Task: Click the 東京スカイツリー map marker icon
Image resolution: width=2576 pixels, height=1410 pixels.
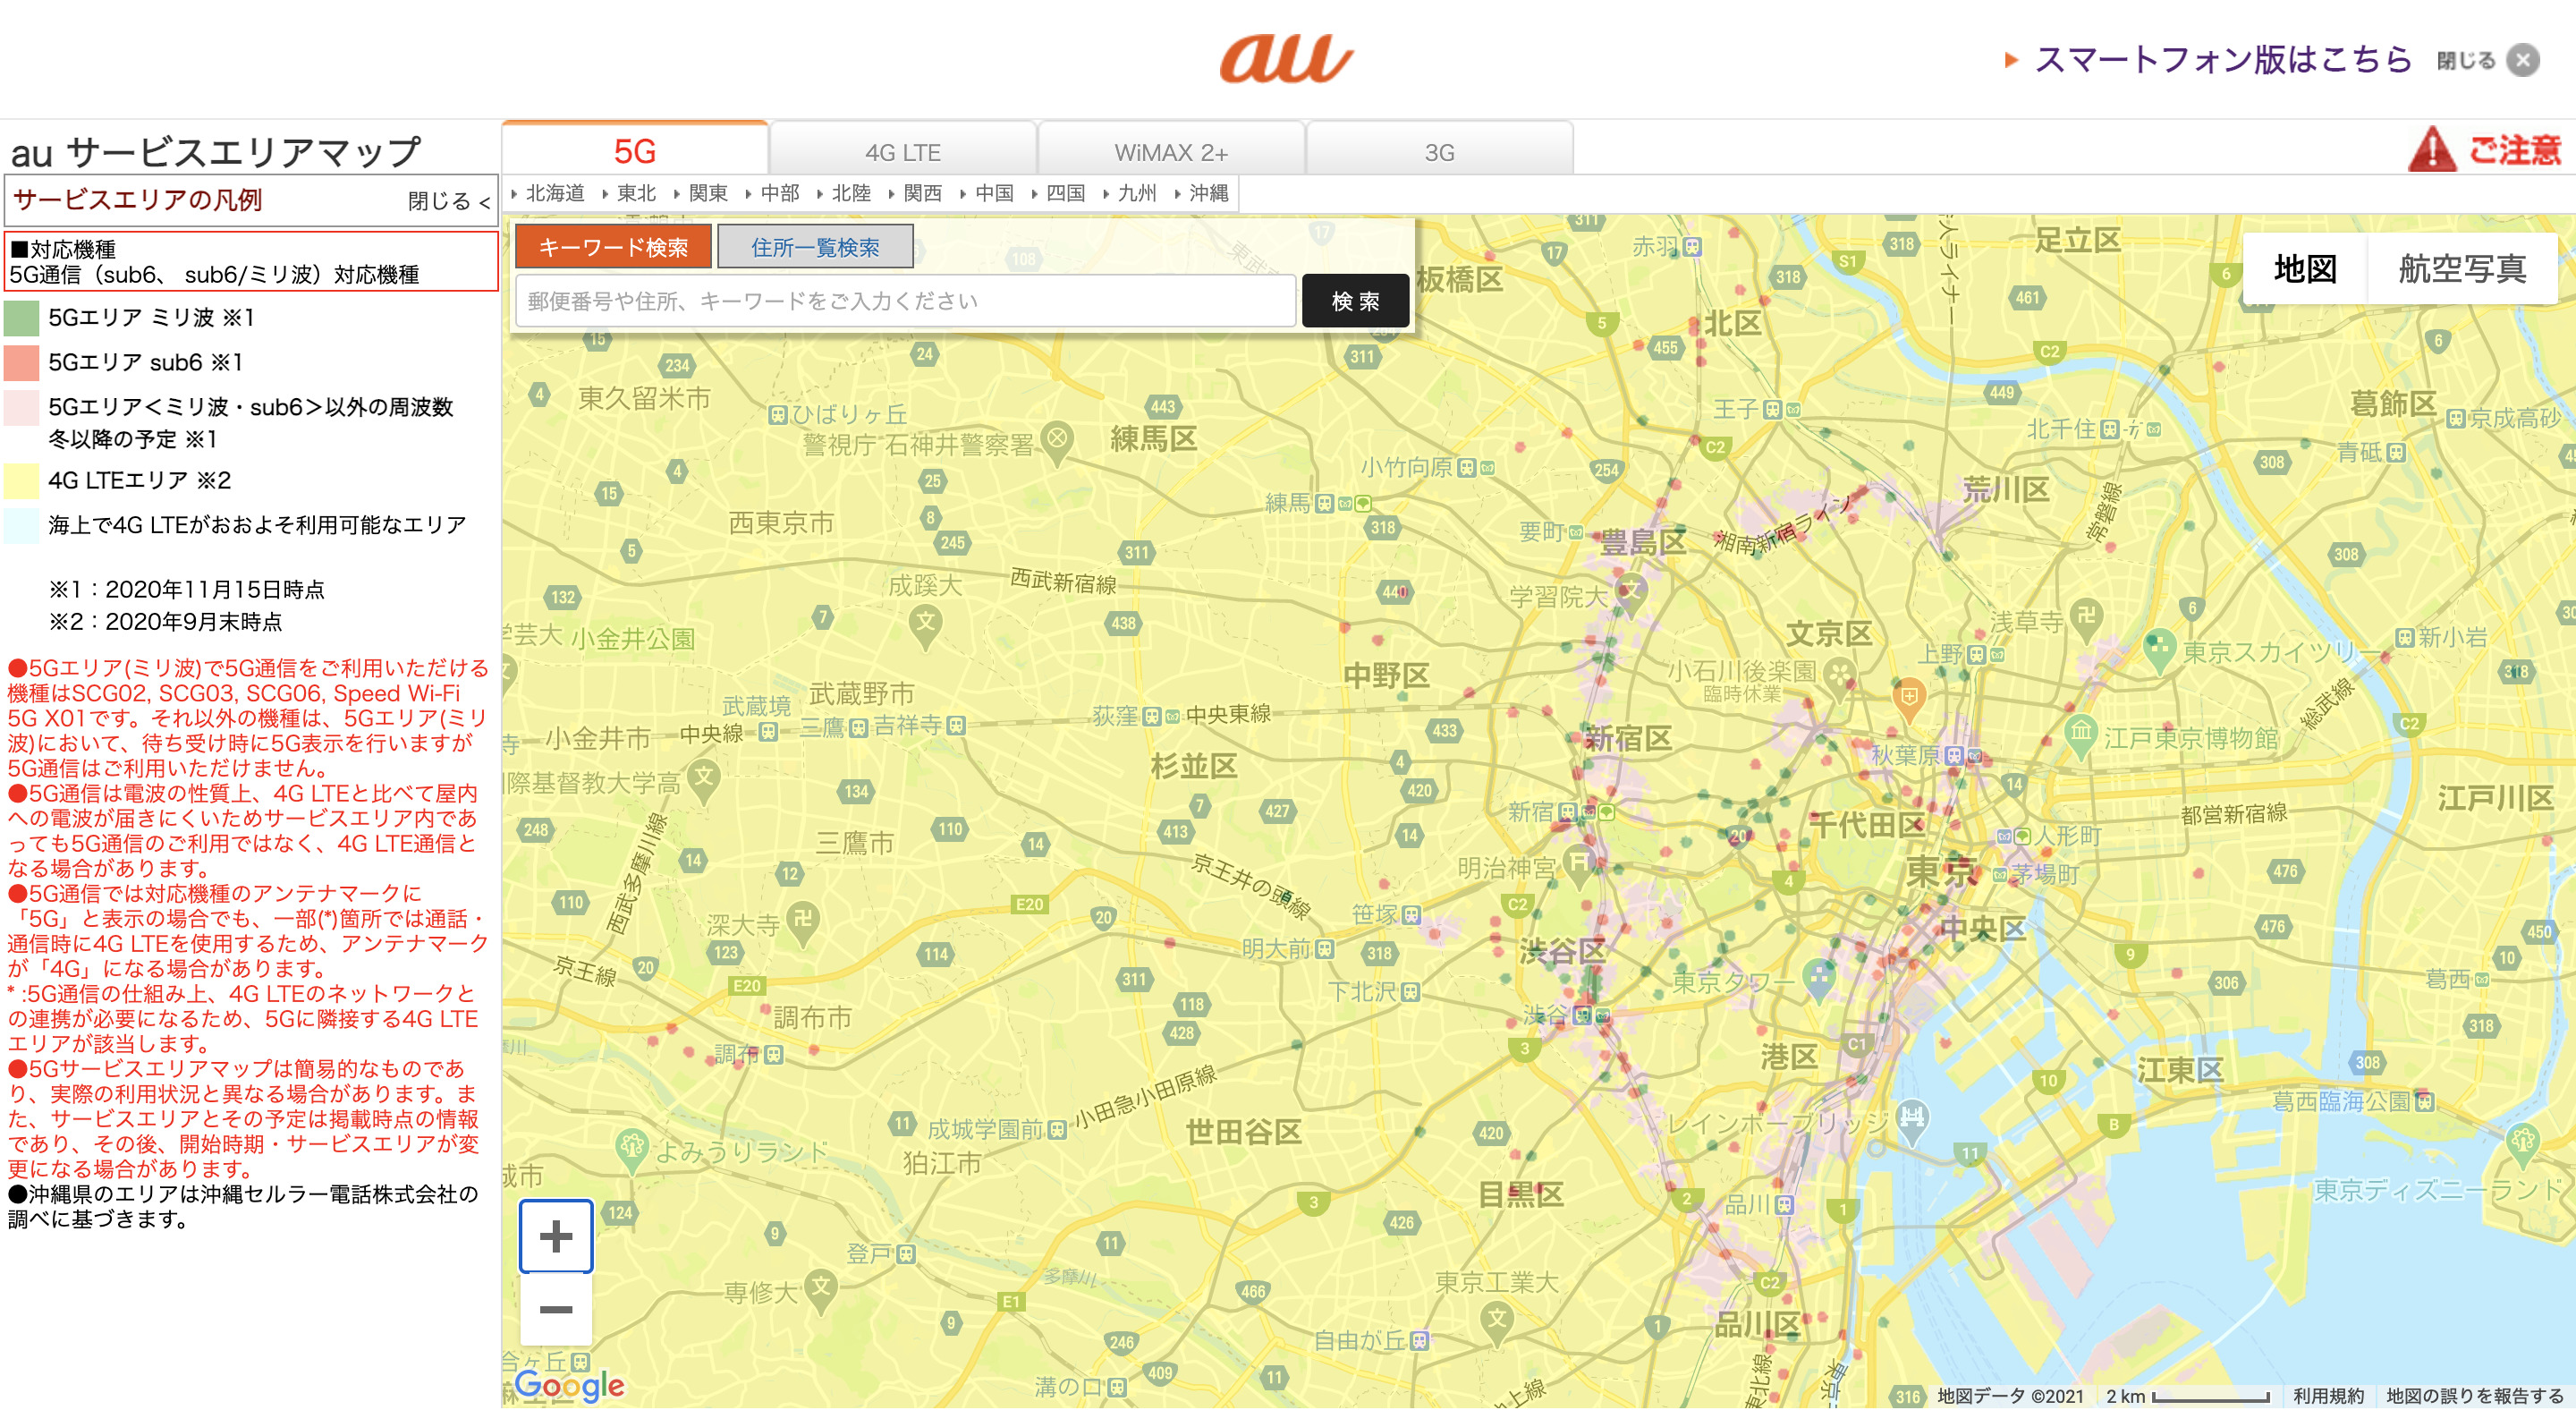Action: point(2159,648)
